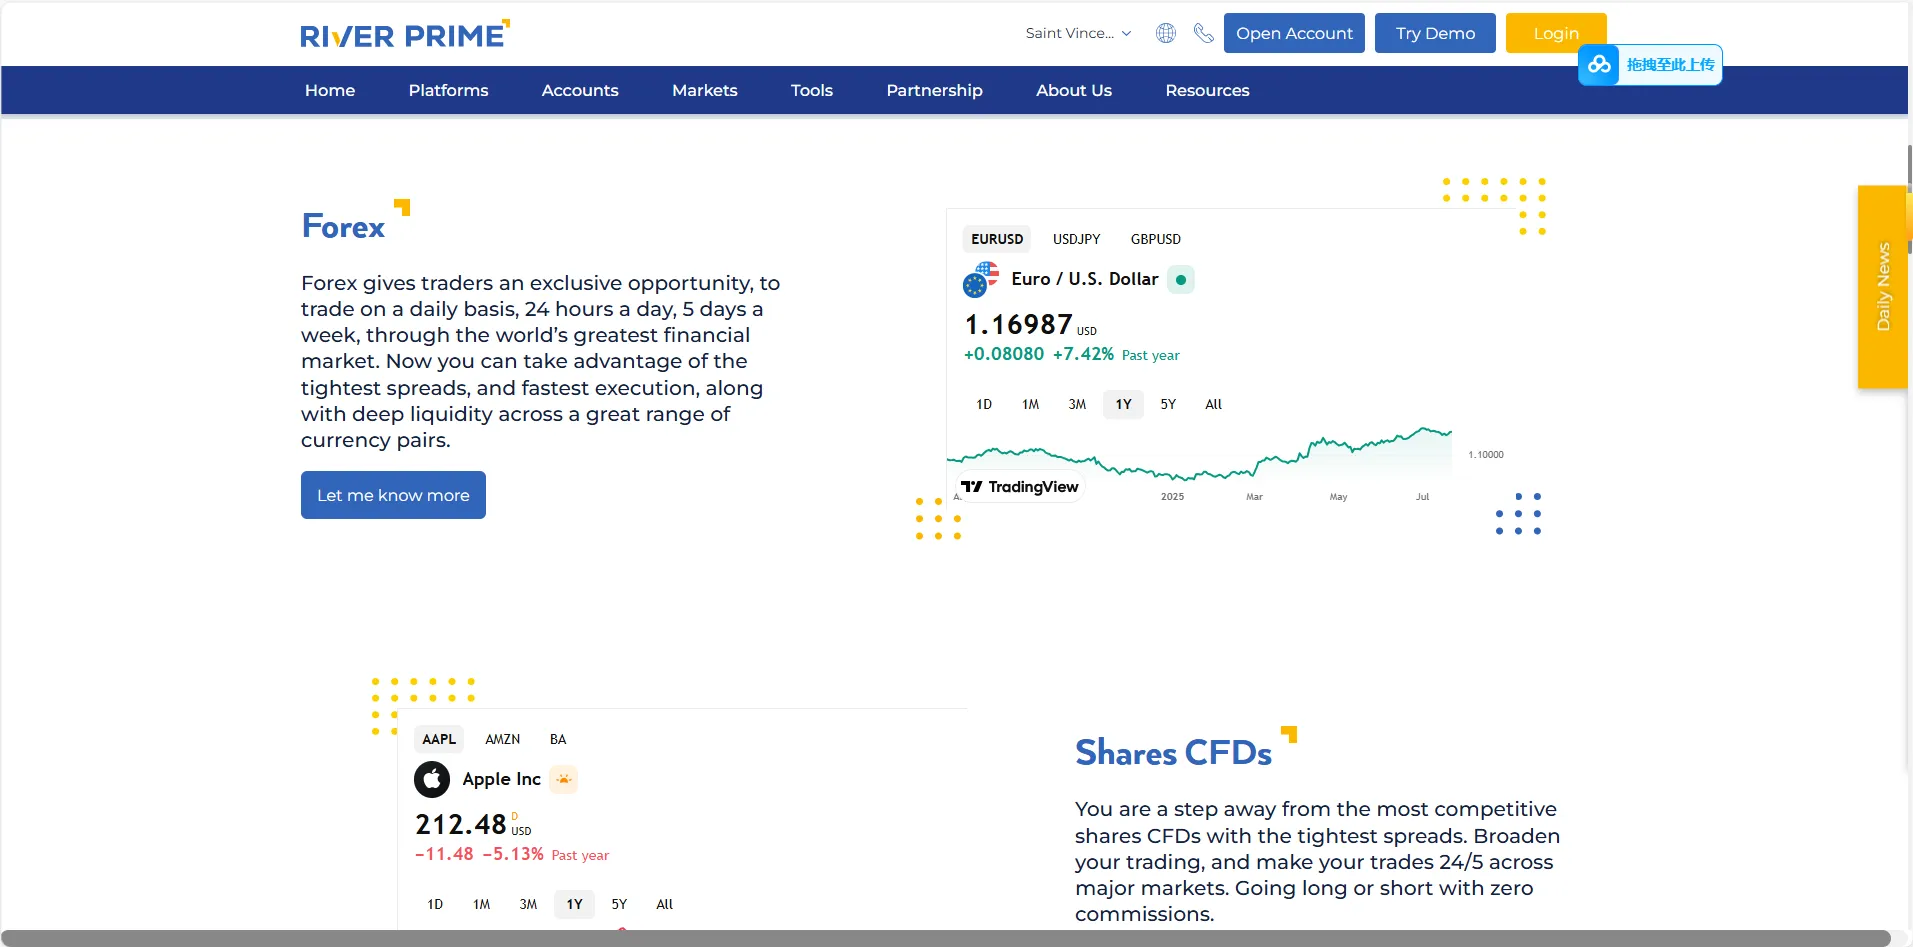This screenshot has width=1913, height=947.
Task: Set Forex chart range to 1Y
Action: coord(1123,404)
